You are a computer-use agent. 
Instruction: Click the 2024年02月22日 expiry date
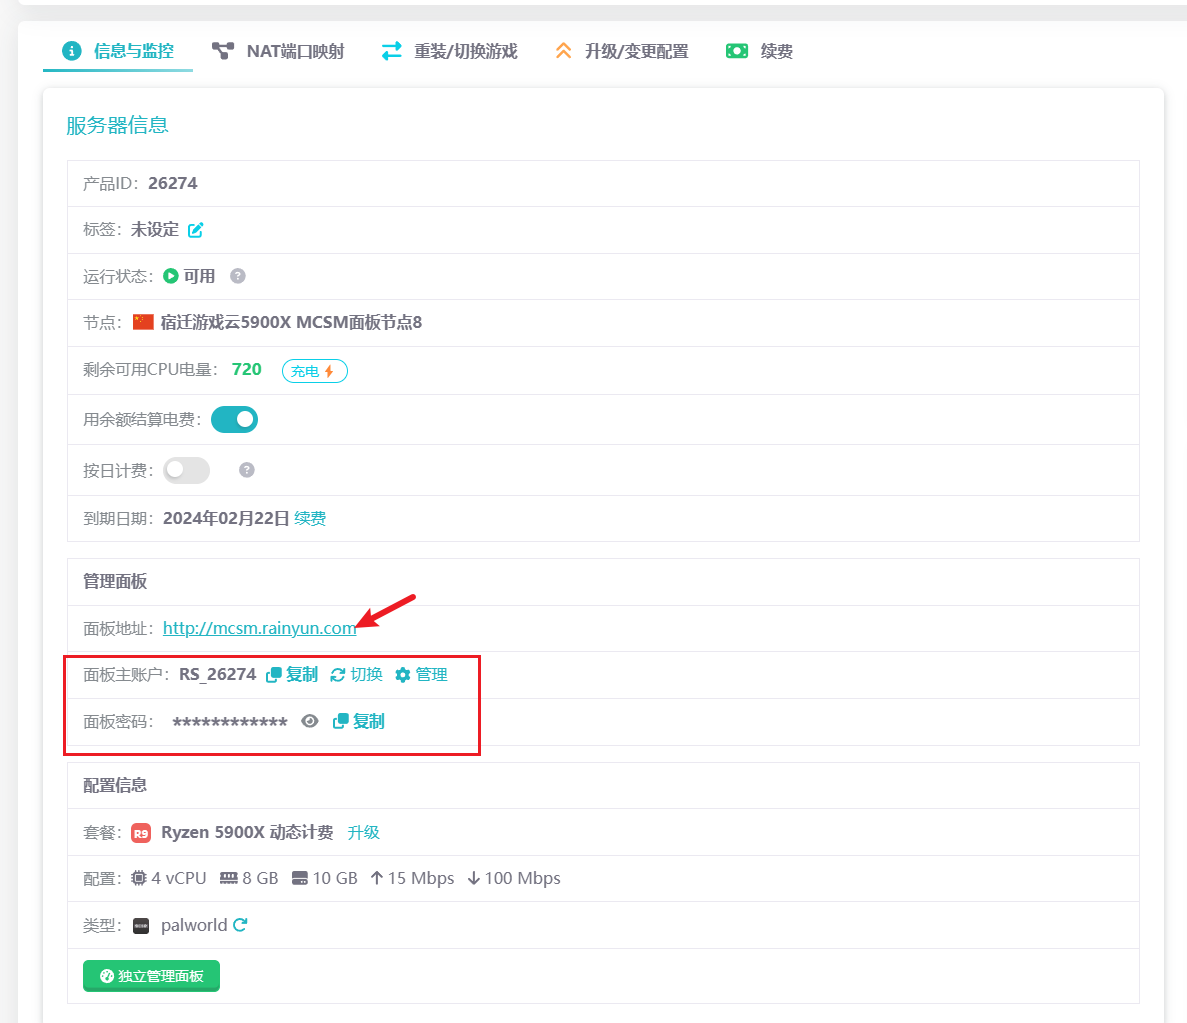pos(226,519)
